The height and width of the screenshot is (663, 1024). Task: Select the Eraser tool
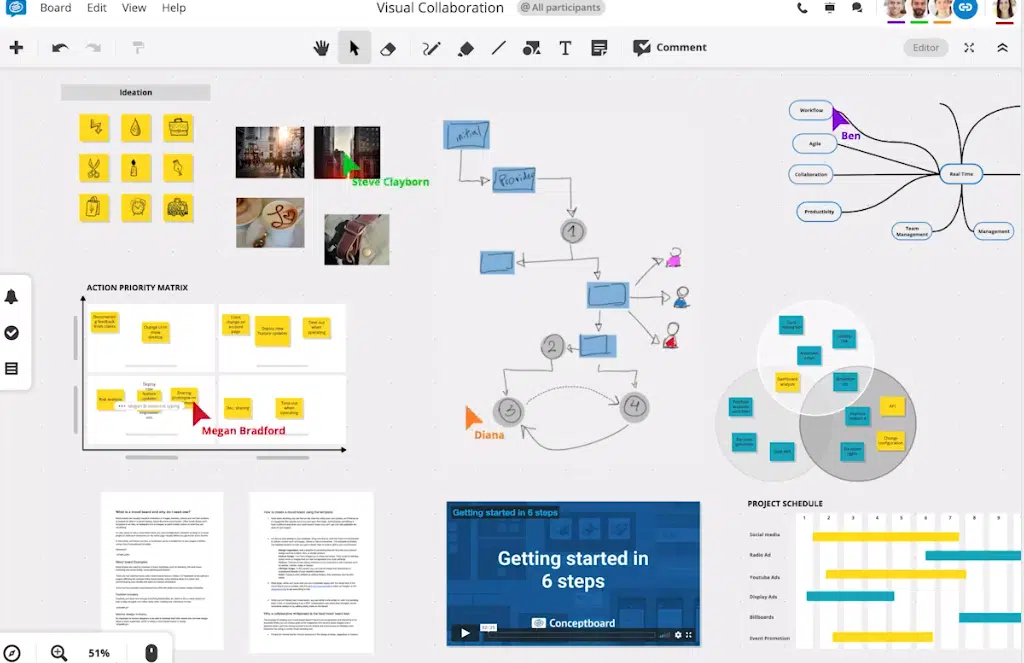coord(389,48)
